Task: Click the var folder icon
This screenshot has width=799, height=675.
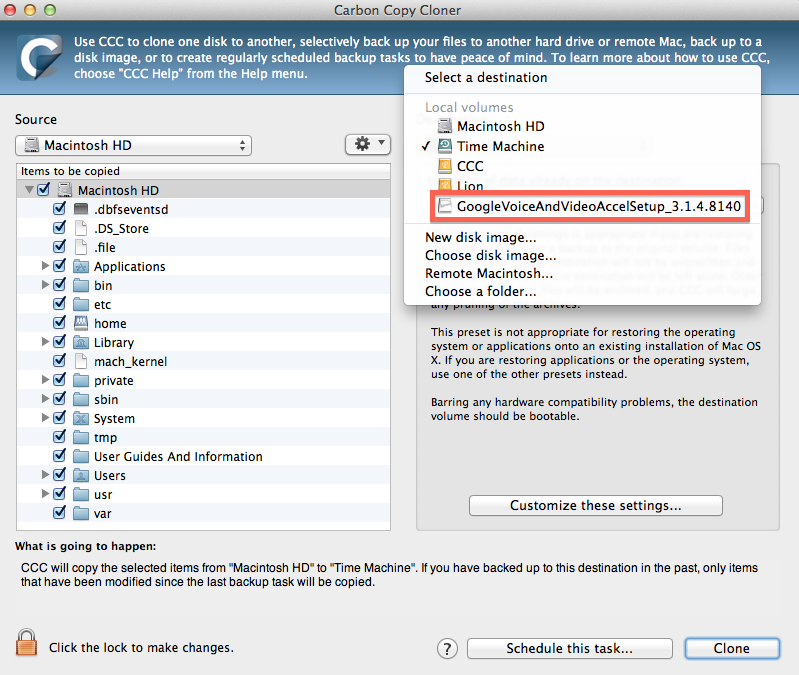Action: tap(81, 514)
